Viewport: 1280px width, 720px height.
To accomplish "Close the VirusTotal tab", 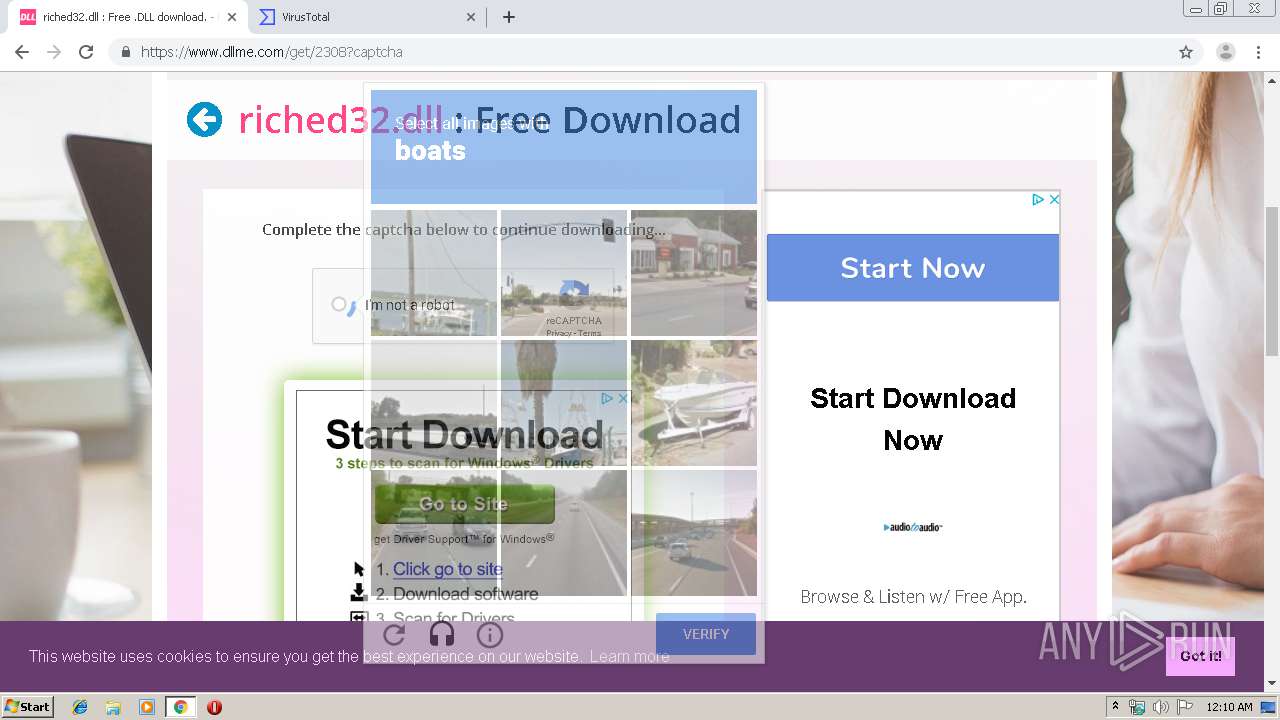I will pos(471,17).
